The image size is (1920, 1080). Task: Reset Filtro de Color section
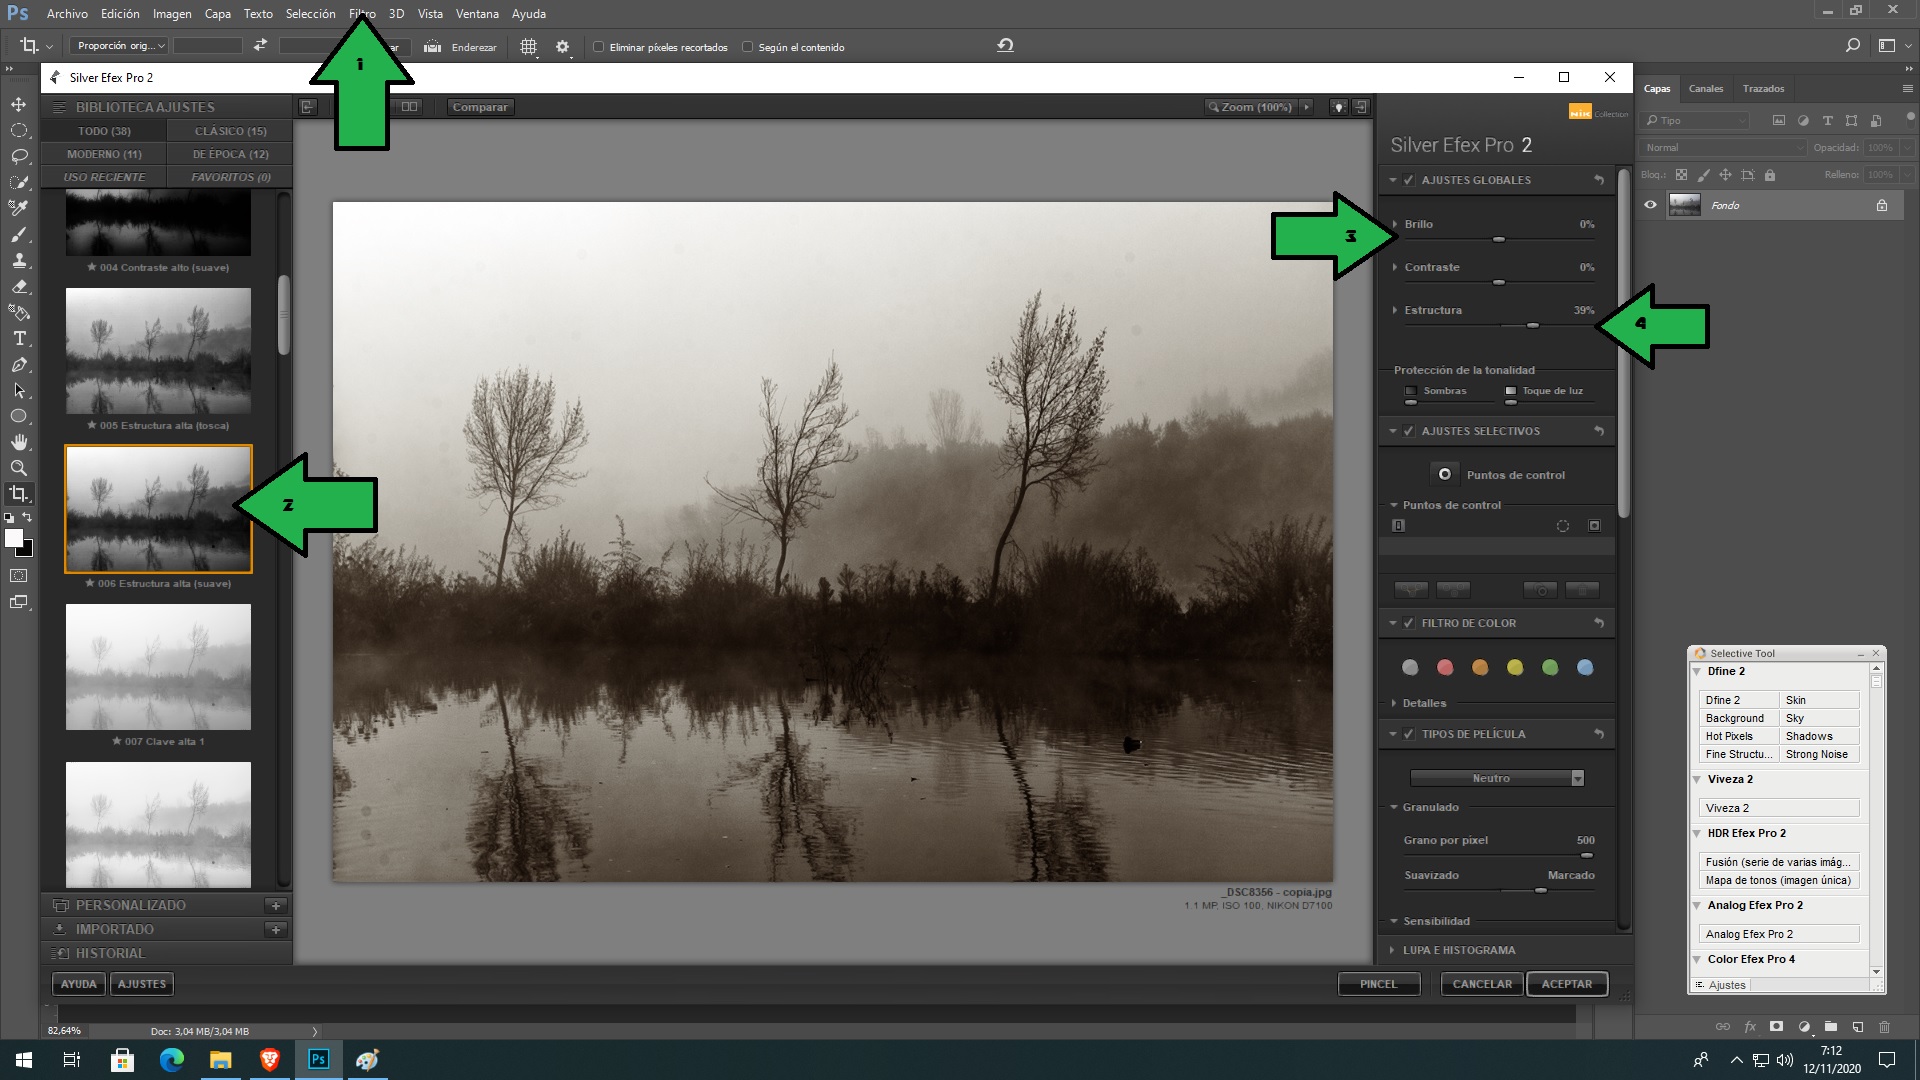pyautogui.click(x=1599, y=623)
